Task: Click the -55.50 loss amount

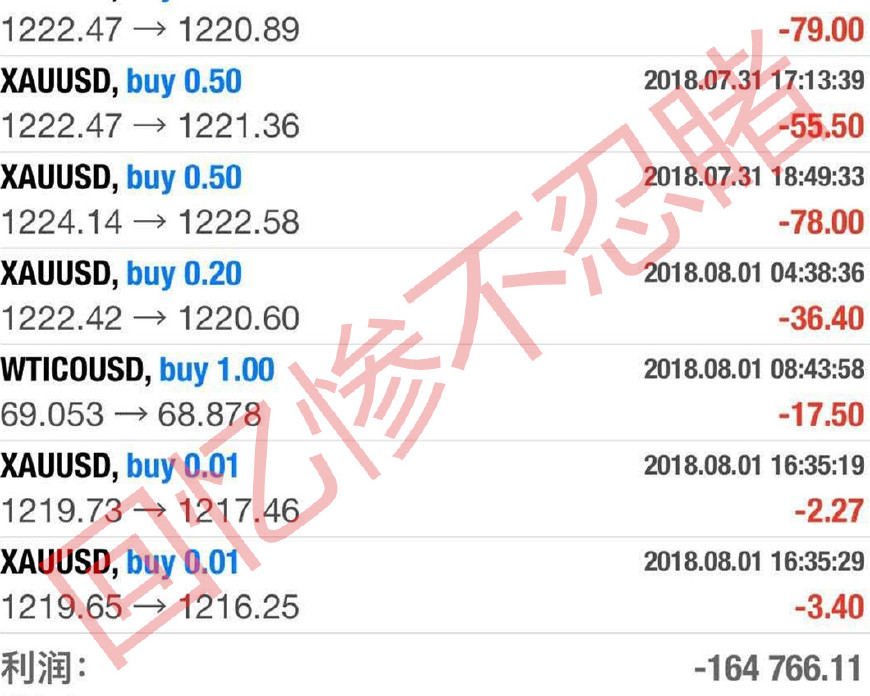Action: tap(821, 126)
